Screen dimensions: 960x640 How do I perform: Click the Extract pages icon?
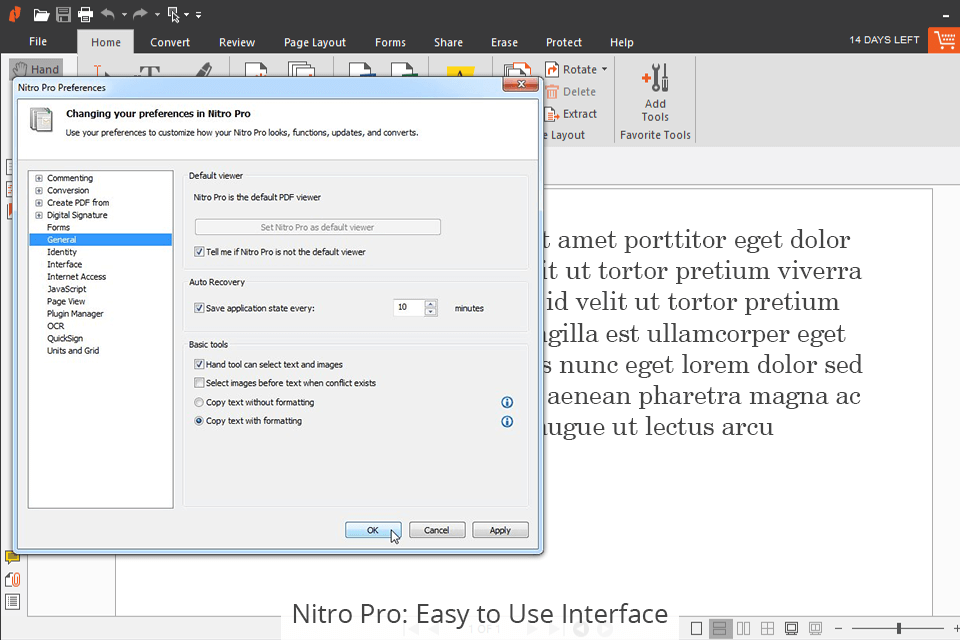(x=552, y=114)
